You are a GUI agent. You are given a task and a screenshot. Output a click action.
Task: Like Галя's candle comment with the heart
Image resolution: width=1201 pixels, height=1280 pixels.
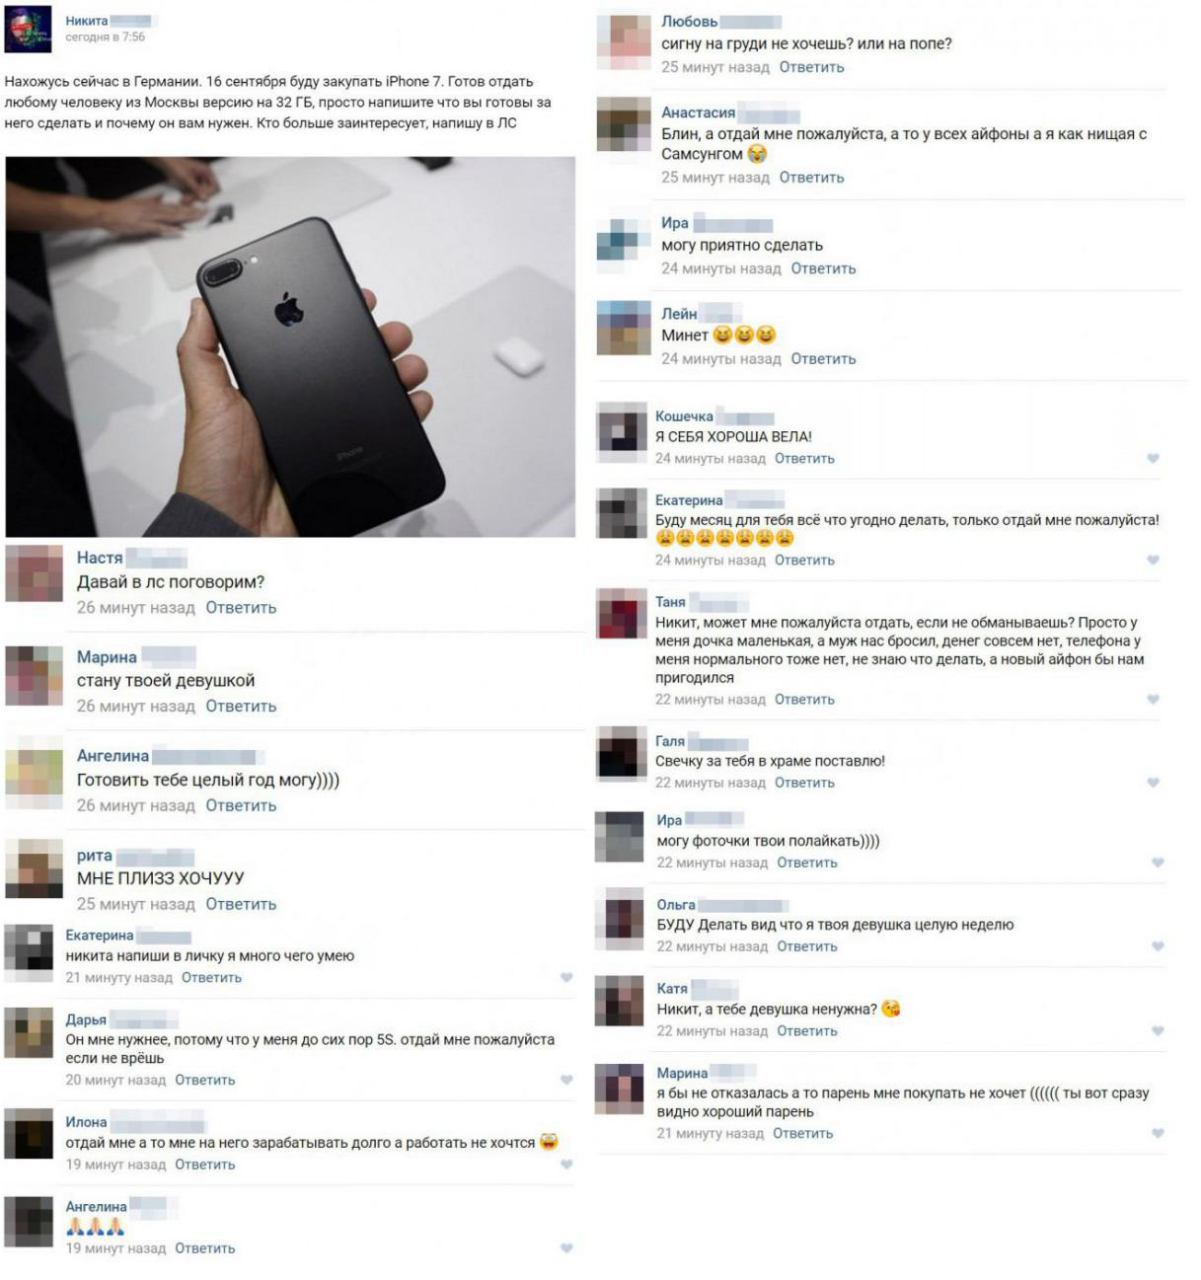pos(1153,782)
